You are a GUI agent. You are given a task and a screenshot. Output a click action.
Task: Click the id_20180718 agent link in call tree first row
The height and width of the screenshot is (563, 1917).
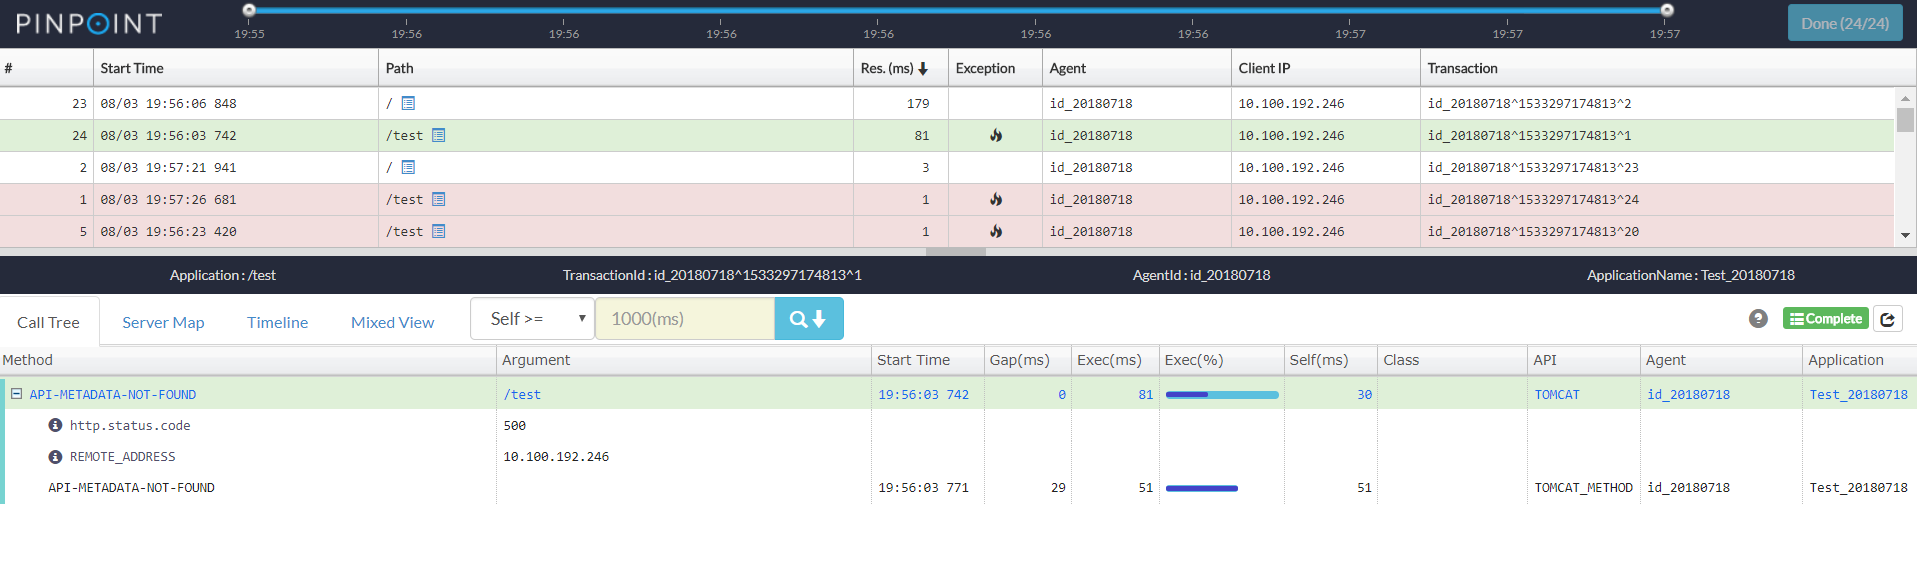1688,394
